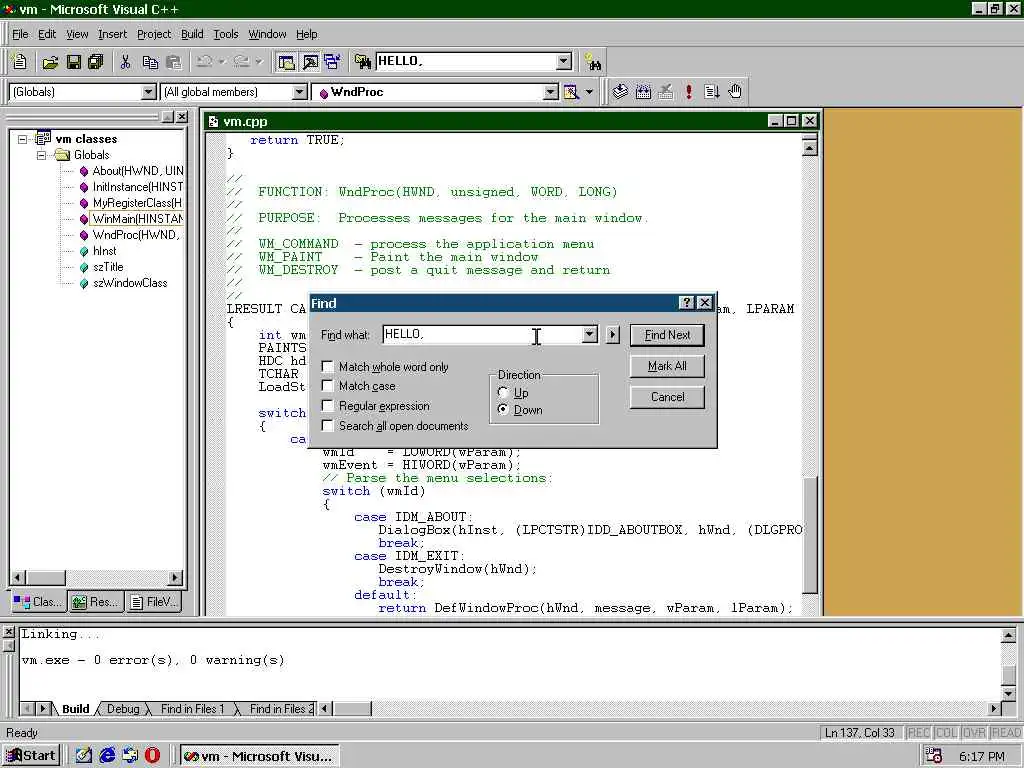This screenshot has width=1024, height=768.
Task: Switch to the FileView workspace tab
Action: point(154,602)
